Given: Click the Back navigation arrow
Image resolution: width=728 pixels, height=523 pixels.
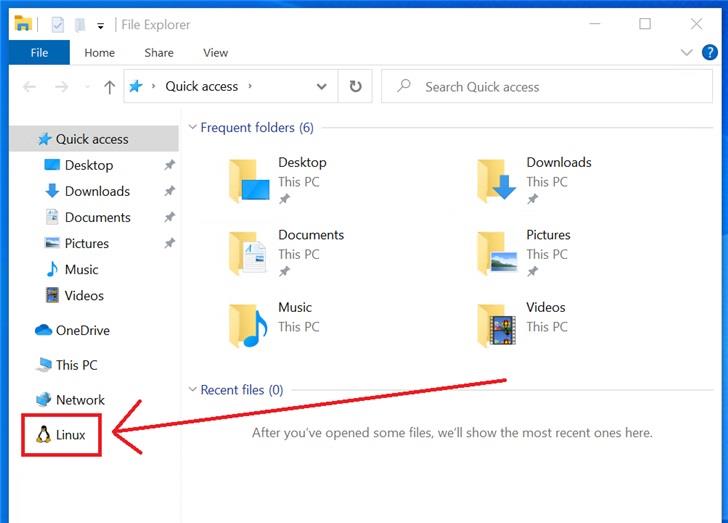Looking at the screenshot, I should coord(29,87).
